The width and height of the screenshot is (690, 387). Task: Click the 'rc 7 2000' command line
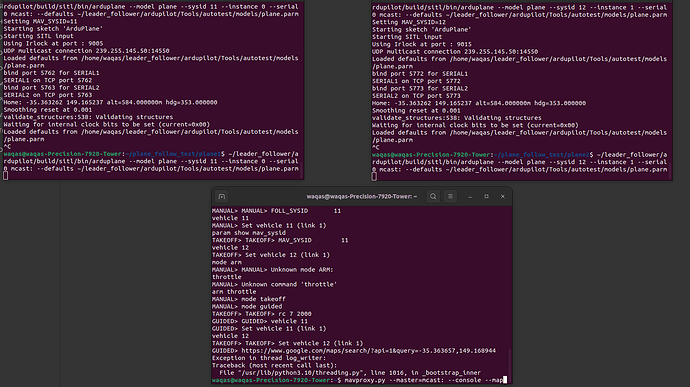coord(295,314)
